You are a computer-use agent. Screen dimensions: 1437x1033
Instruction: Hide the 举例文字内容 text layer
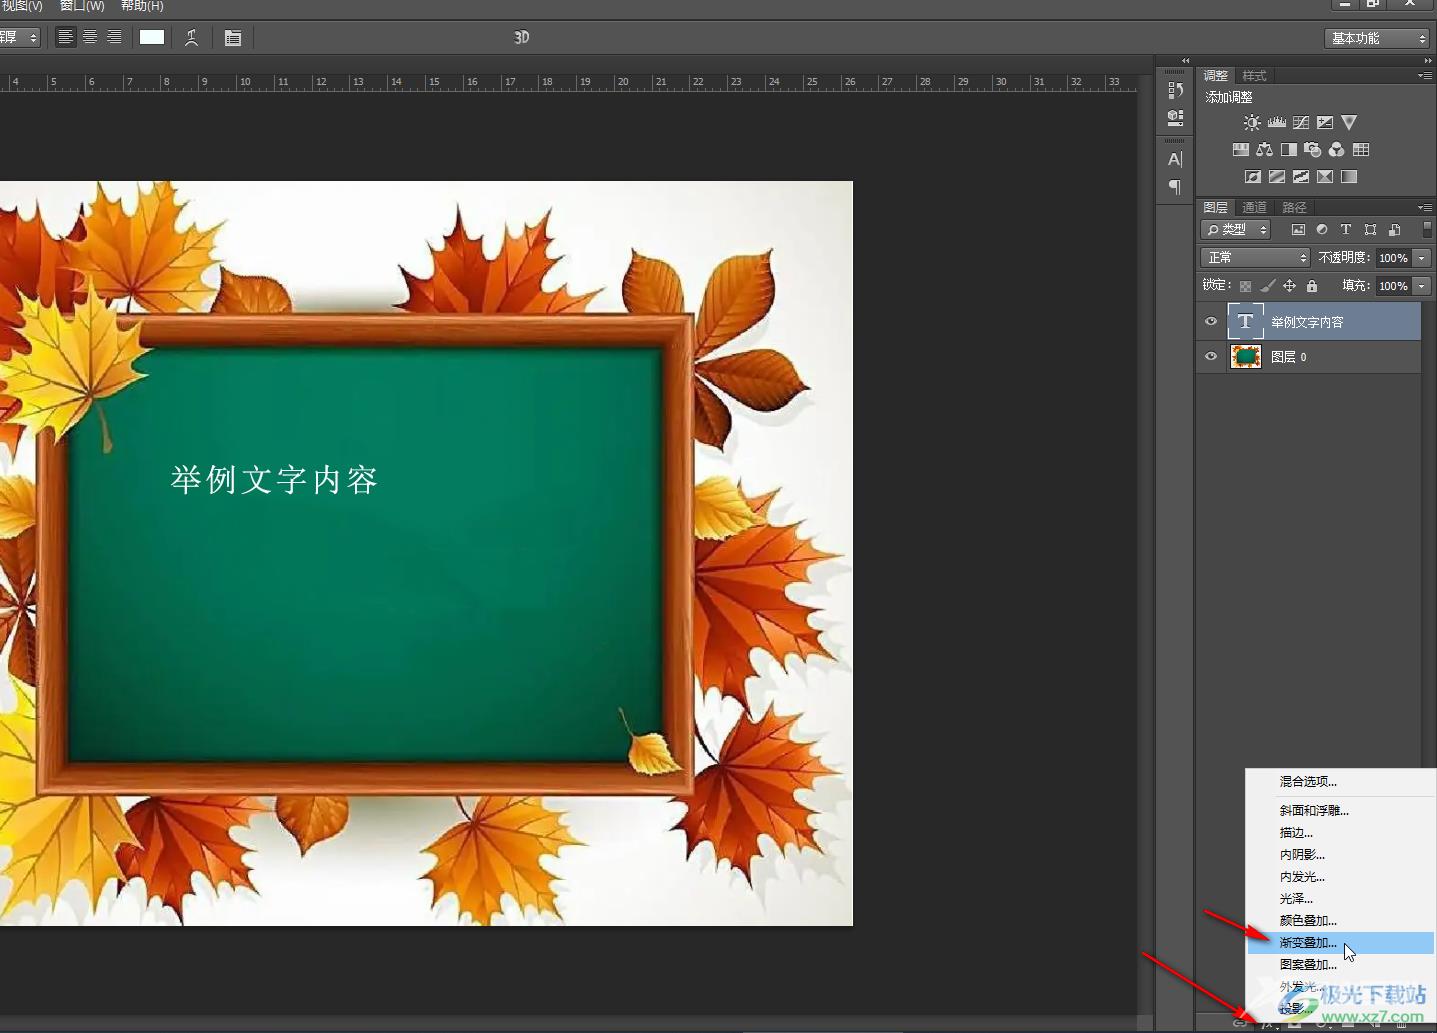coord(1211,322)
